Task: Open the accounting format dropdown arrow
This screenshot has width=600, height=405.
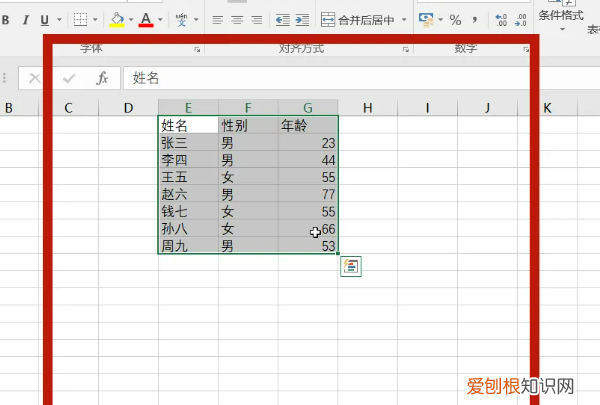Action: (440, 20)
